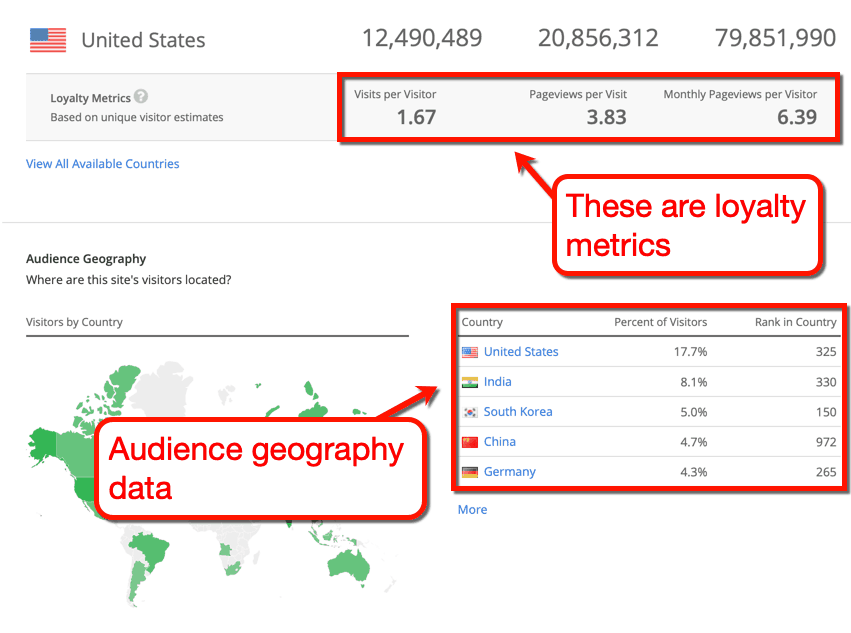This screenshot has width=851, height=633.
Task: Open the South Korea country link
Action: tap(518, 412)
